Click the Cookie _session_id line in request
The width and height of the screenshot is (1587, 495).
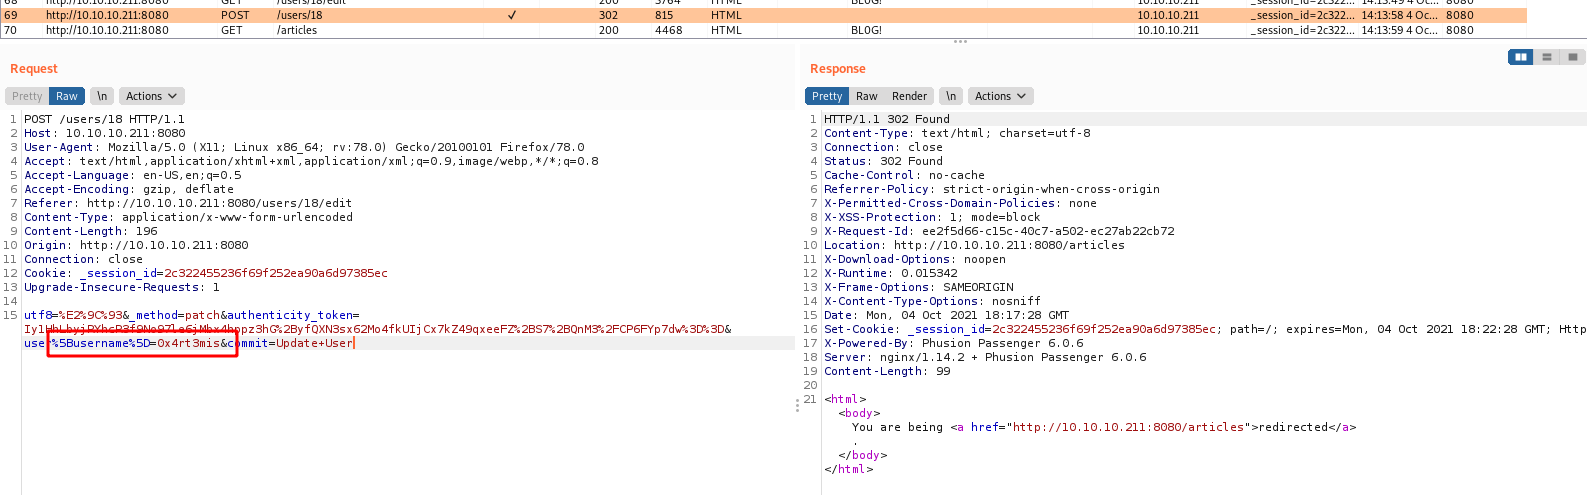pos(206,273)
